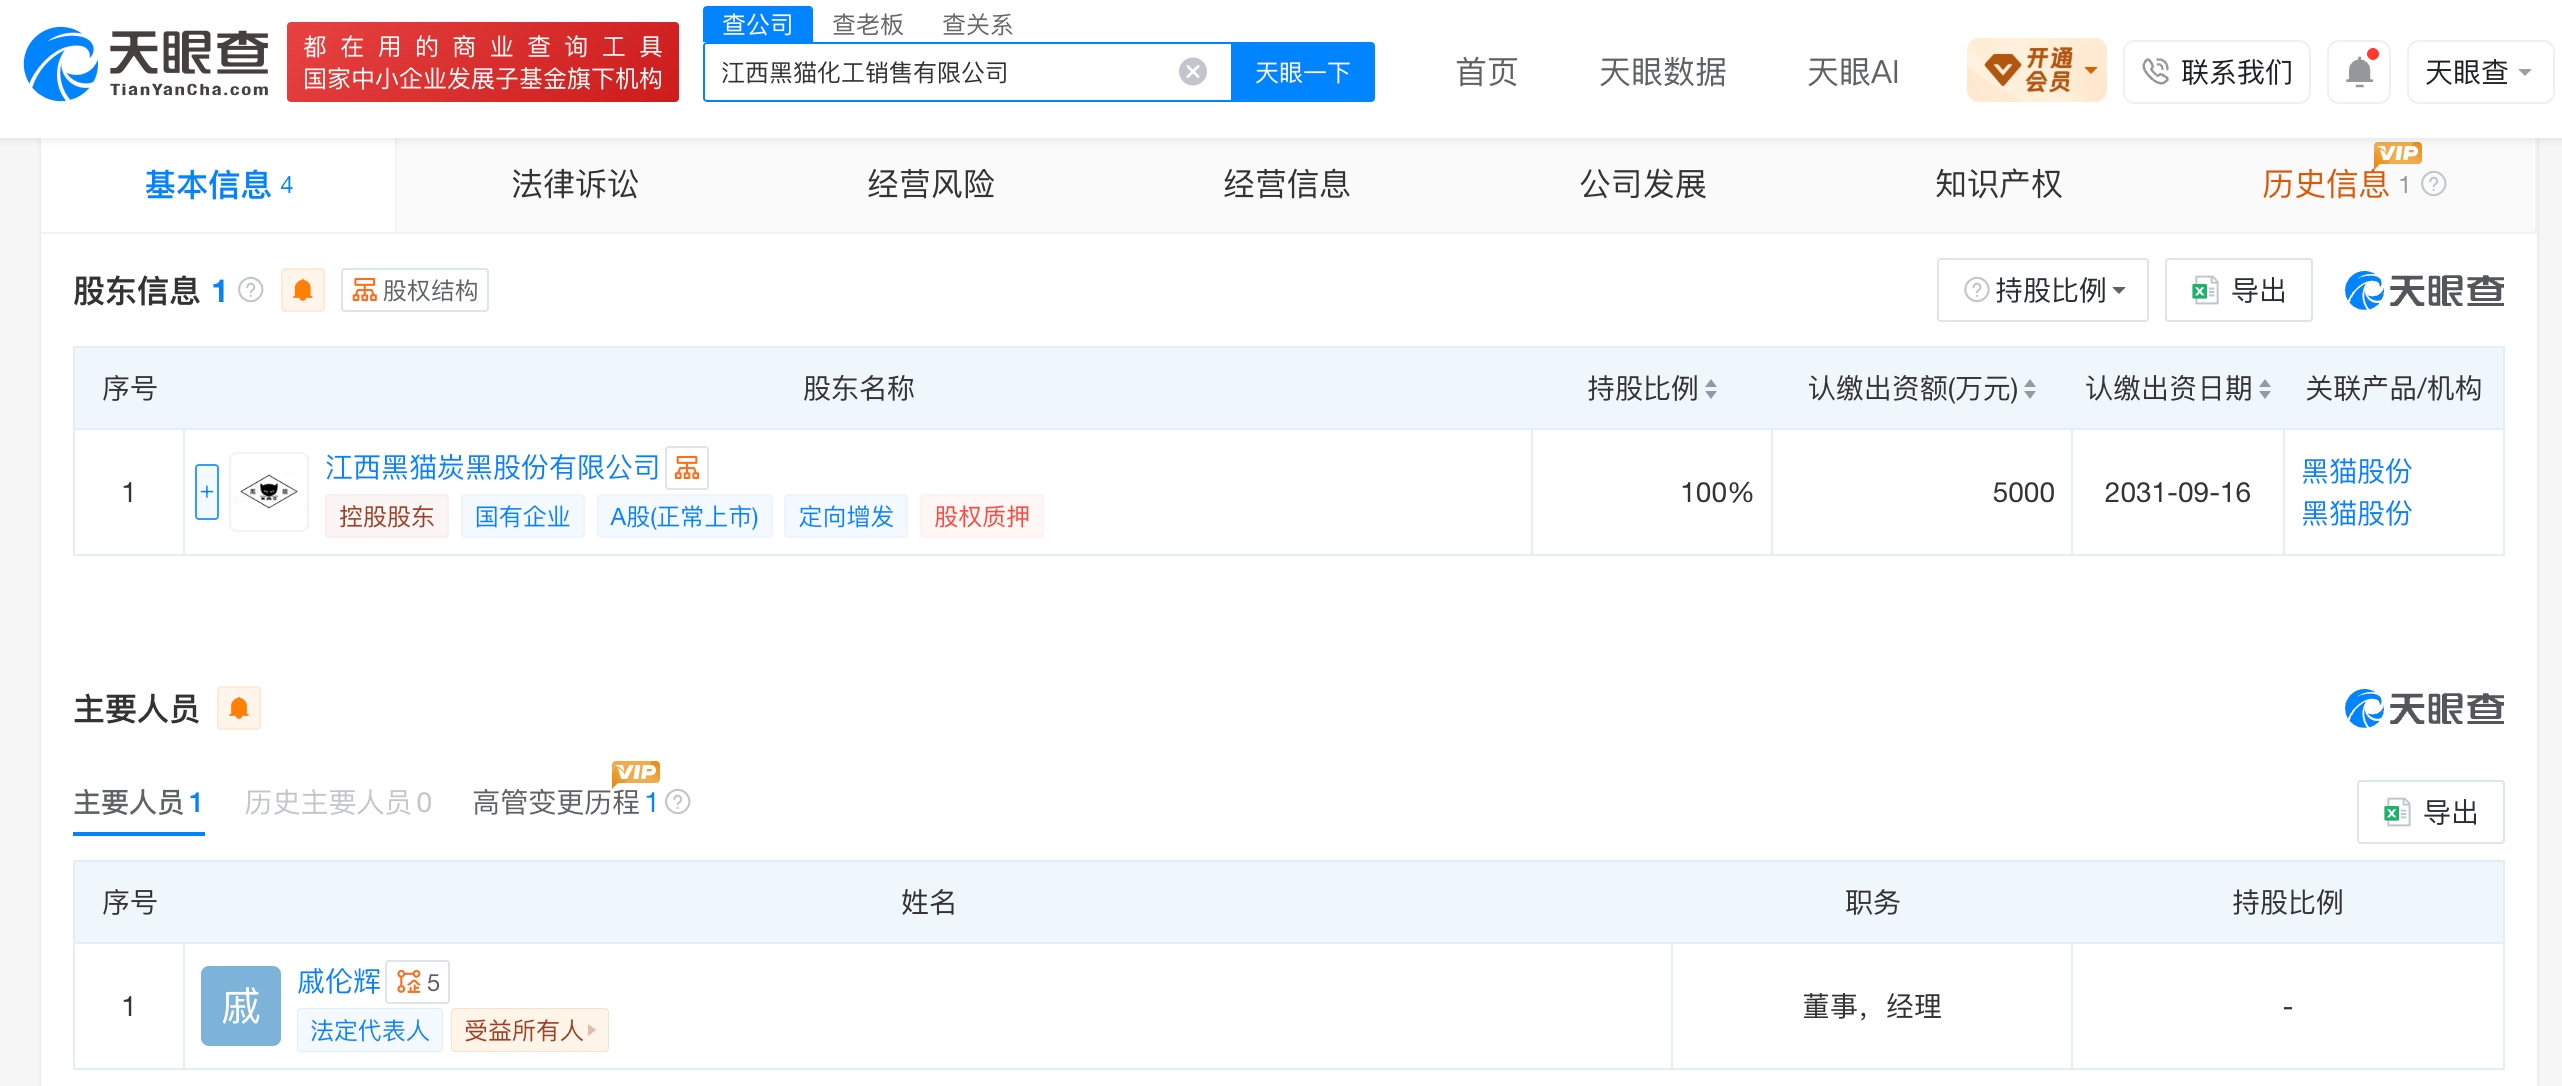The image size is (2562, 1086).
Task: Click the 国有企业 tag
Action: [x=523, y=516]
